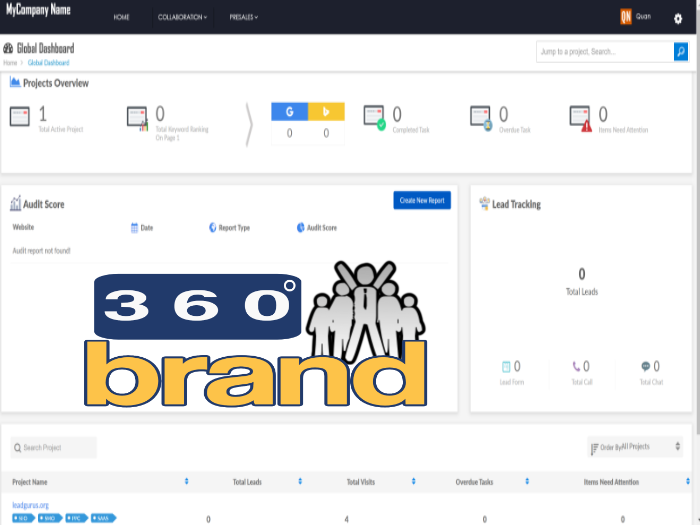Viewport: 700px width, 525px height.
Task: Click the Create New Report button
Action: click(x=421, y=201)
